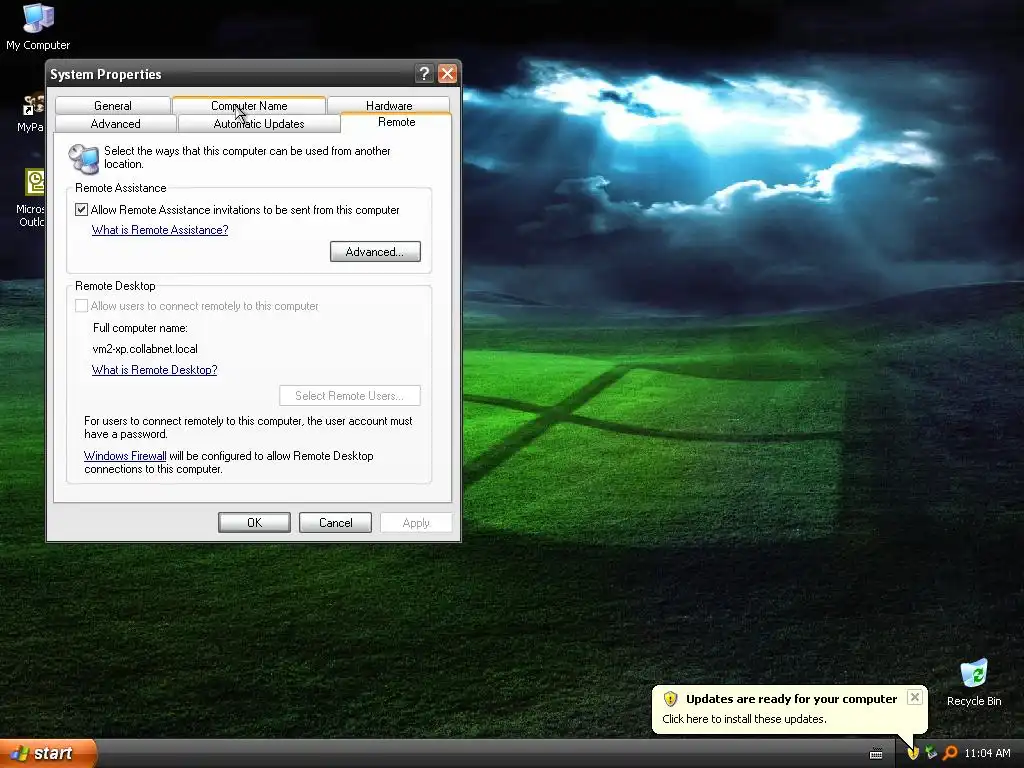The width and height of the screenshot is (1024, 768).
Task: Click the help question mark button in System Properties
Action: click(424, 74)
